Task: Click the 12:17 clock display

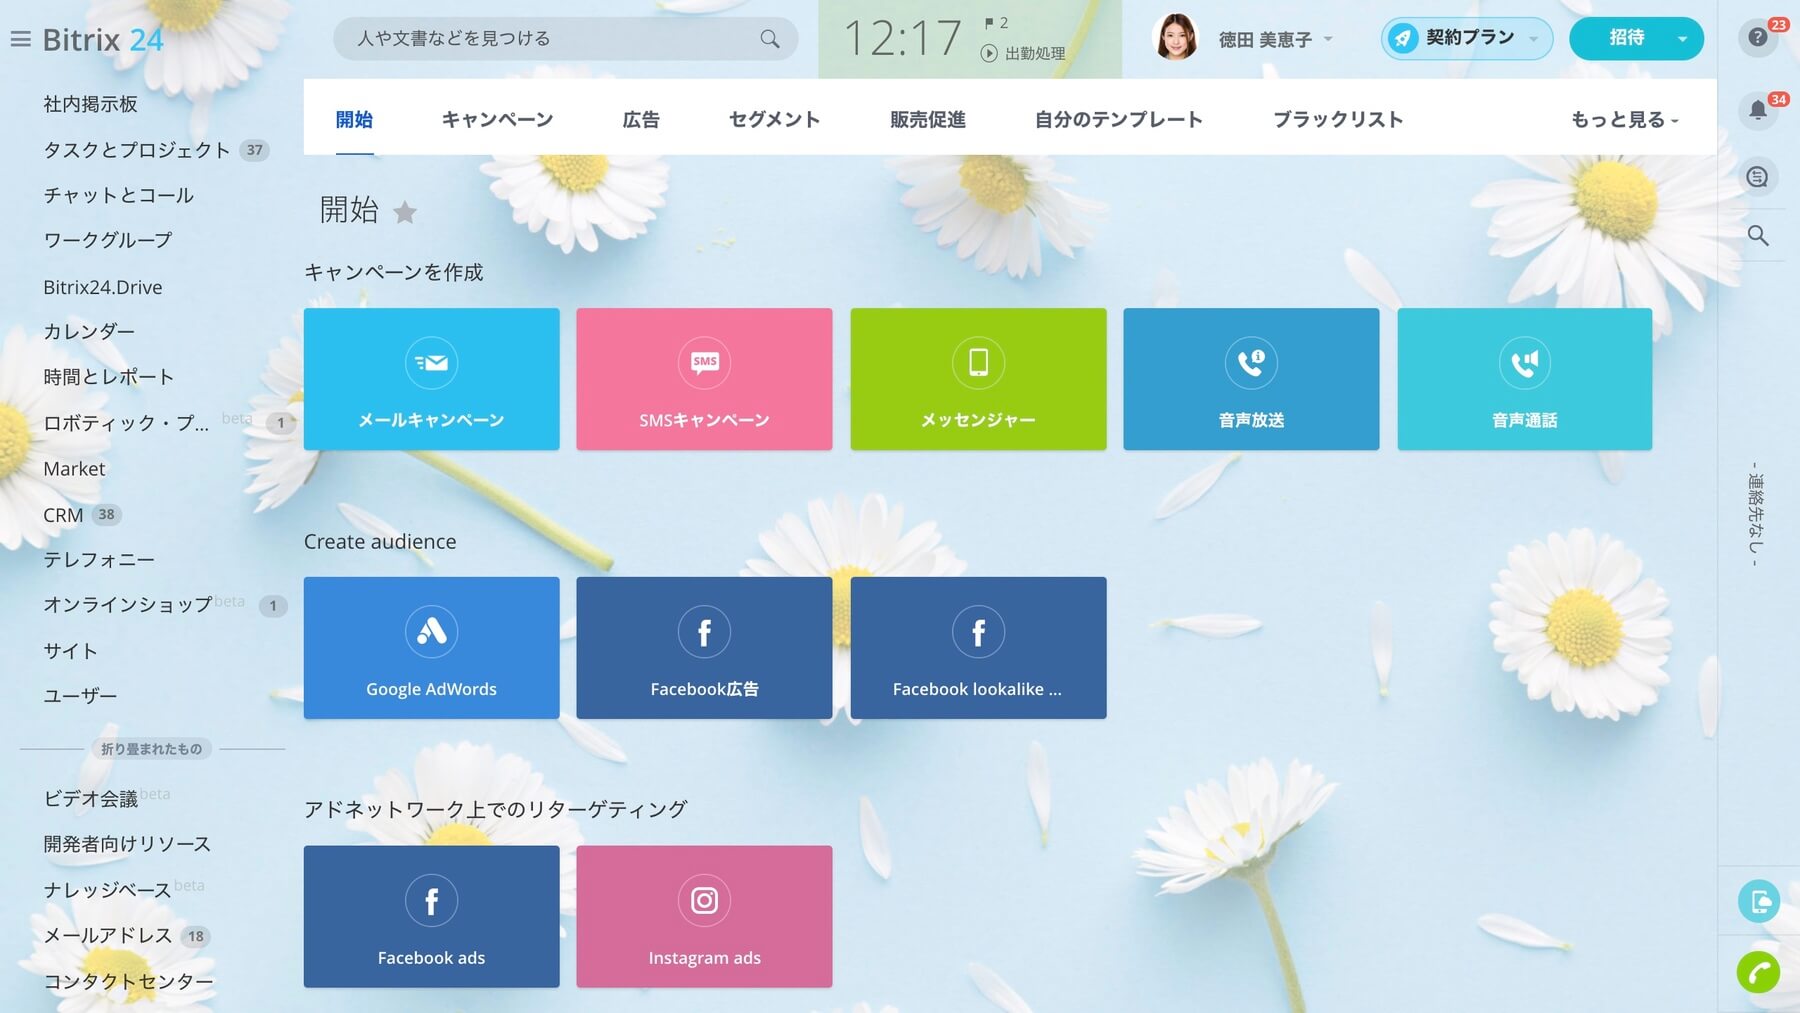Action: tap(901, 39)
